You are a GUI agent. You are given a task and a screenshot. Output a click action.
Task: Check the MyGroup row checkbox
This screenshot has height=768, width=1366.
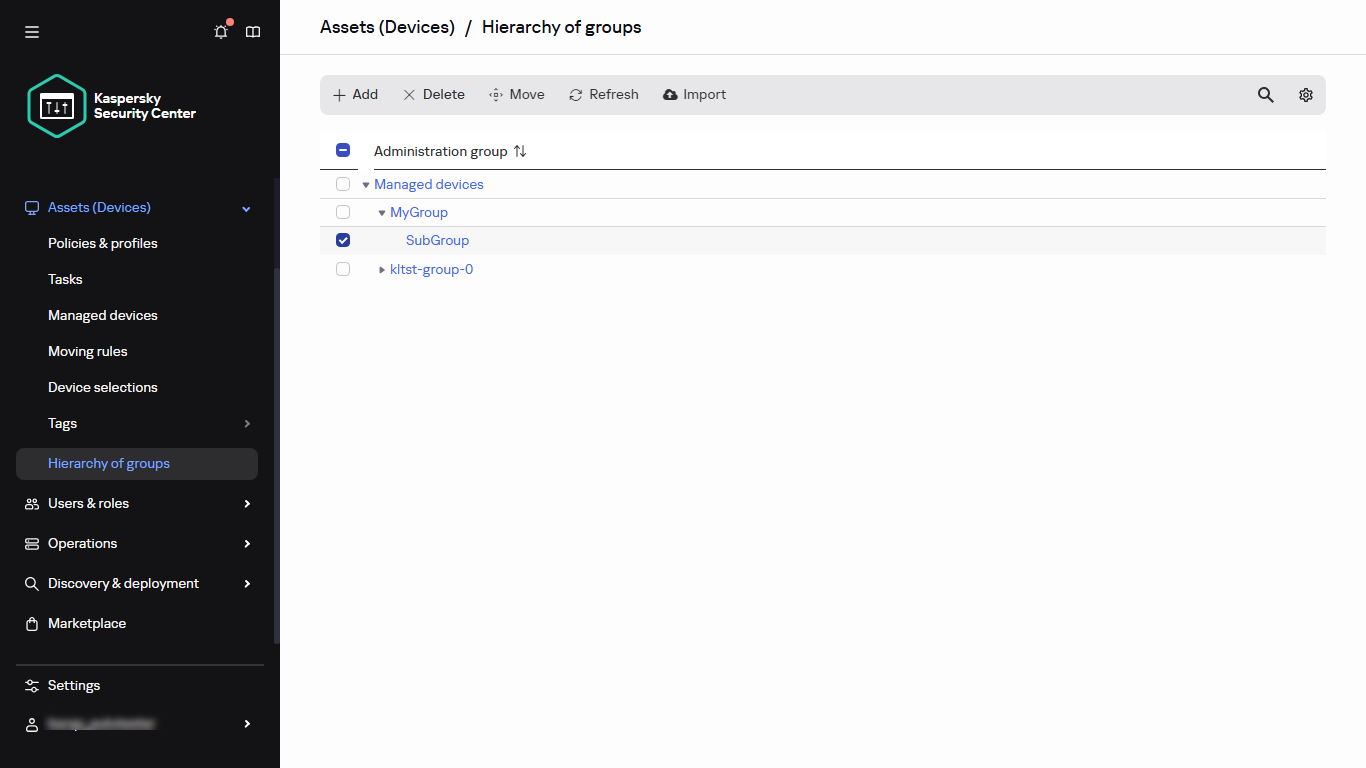coord(343,212)
